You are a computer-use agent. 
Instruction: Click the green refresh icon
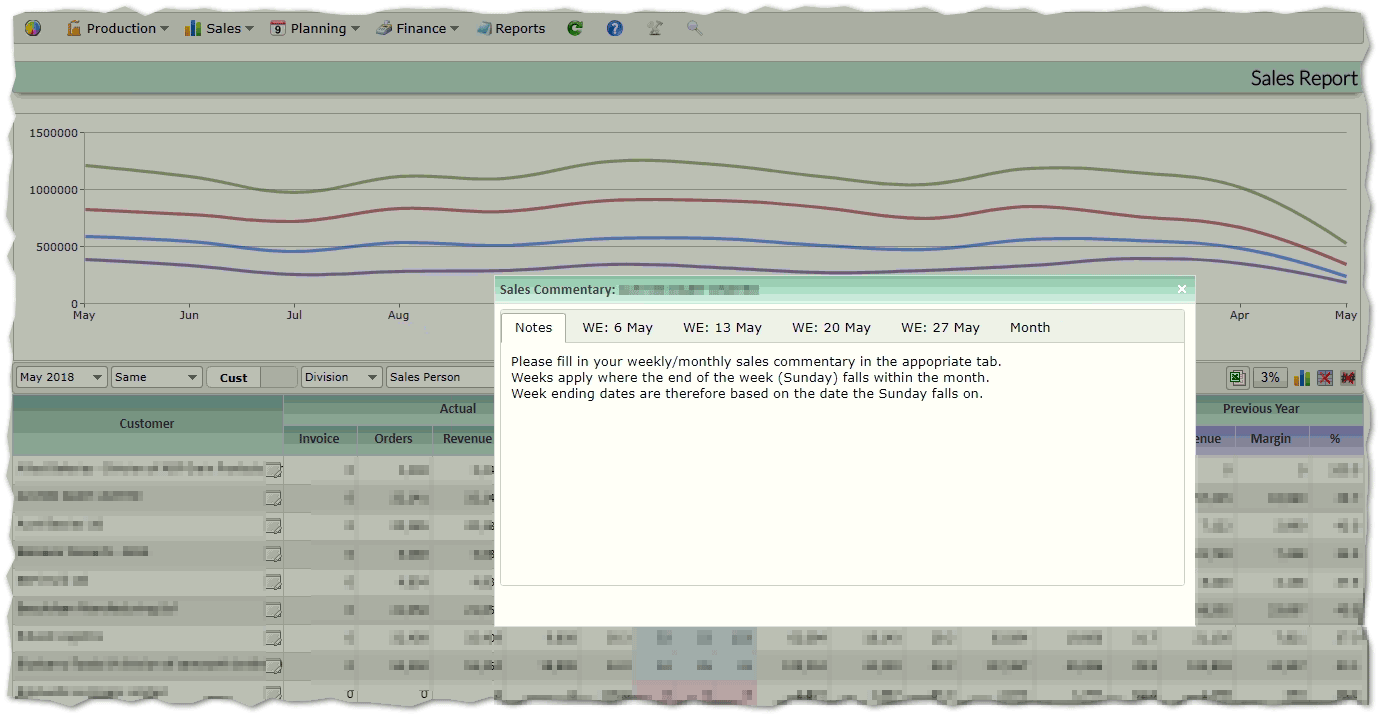pyautogui.click(x=575, y=28)
